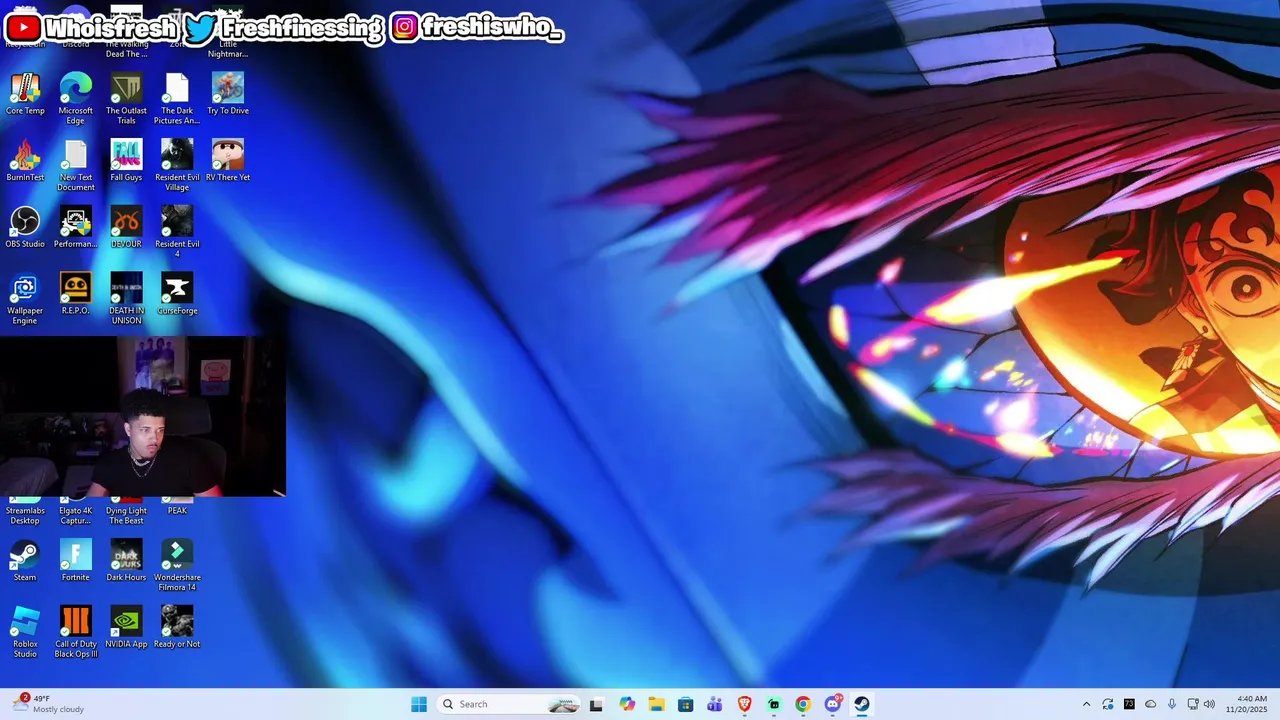Click the Streamlabs Desktop label
The width and height of the screenshot is (1280, 720).
(25, 516)
